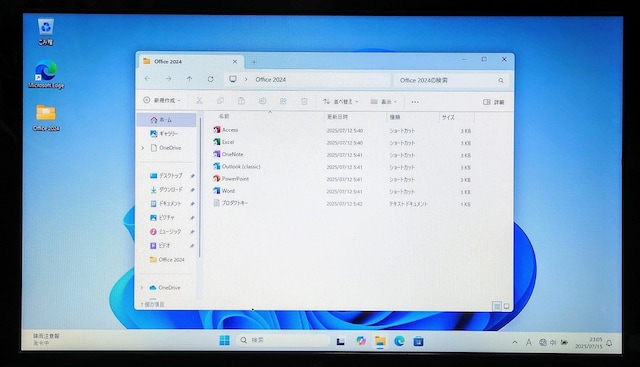The height and width of the screenshot is (367, 640).
Task: Open Task View on taskbar
Action: (x=340, y=341)
